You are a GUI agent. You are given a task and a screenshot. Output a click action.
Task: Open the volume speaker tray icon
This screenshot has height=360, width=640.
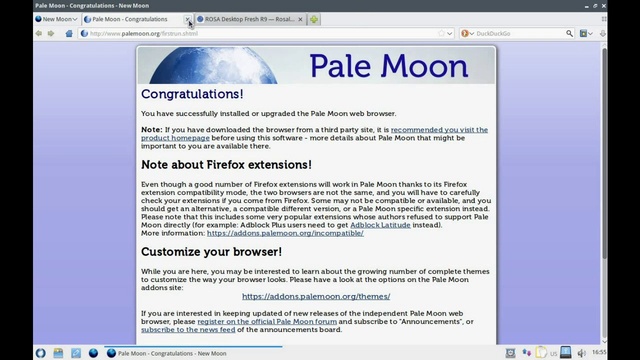pos(582,353)
